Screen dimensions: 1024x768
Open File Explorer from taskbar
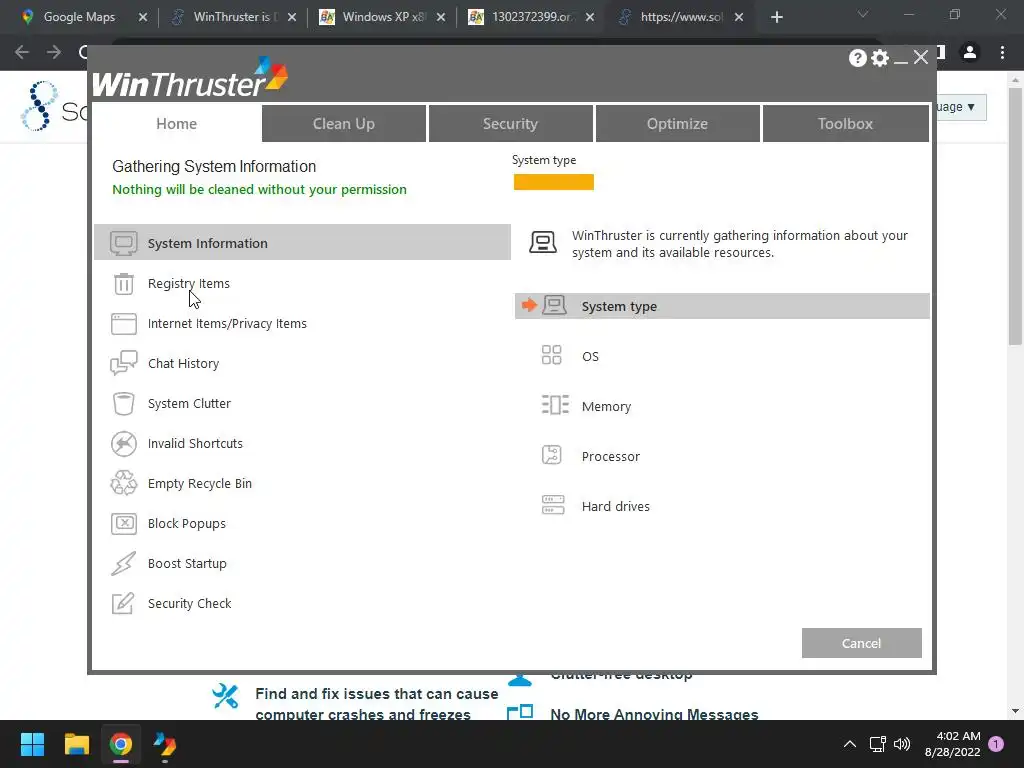[x=76, y=744]
